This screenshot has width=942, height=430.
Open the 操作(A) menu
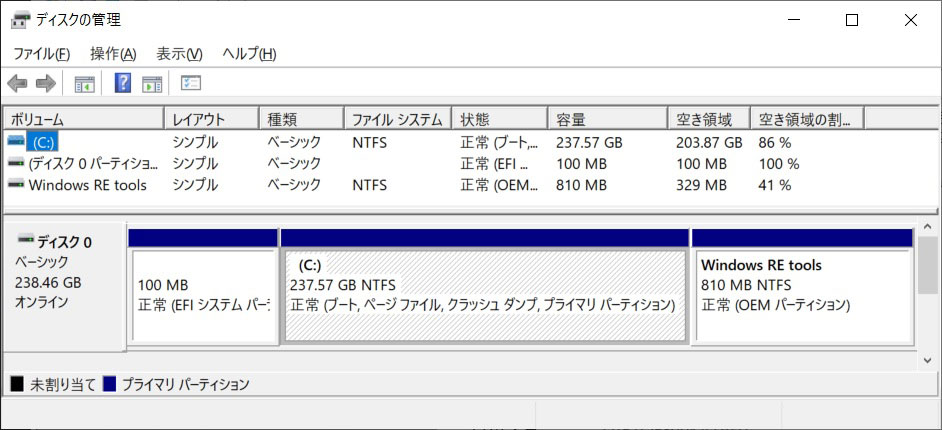(113, 53)
